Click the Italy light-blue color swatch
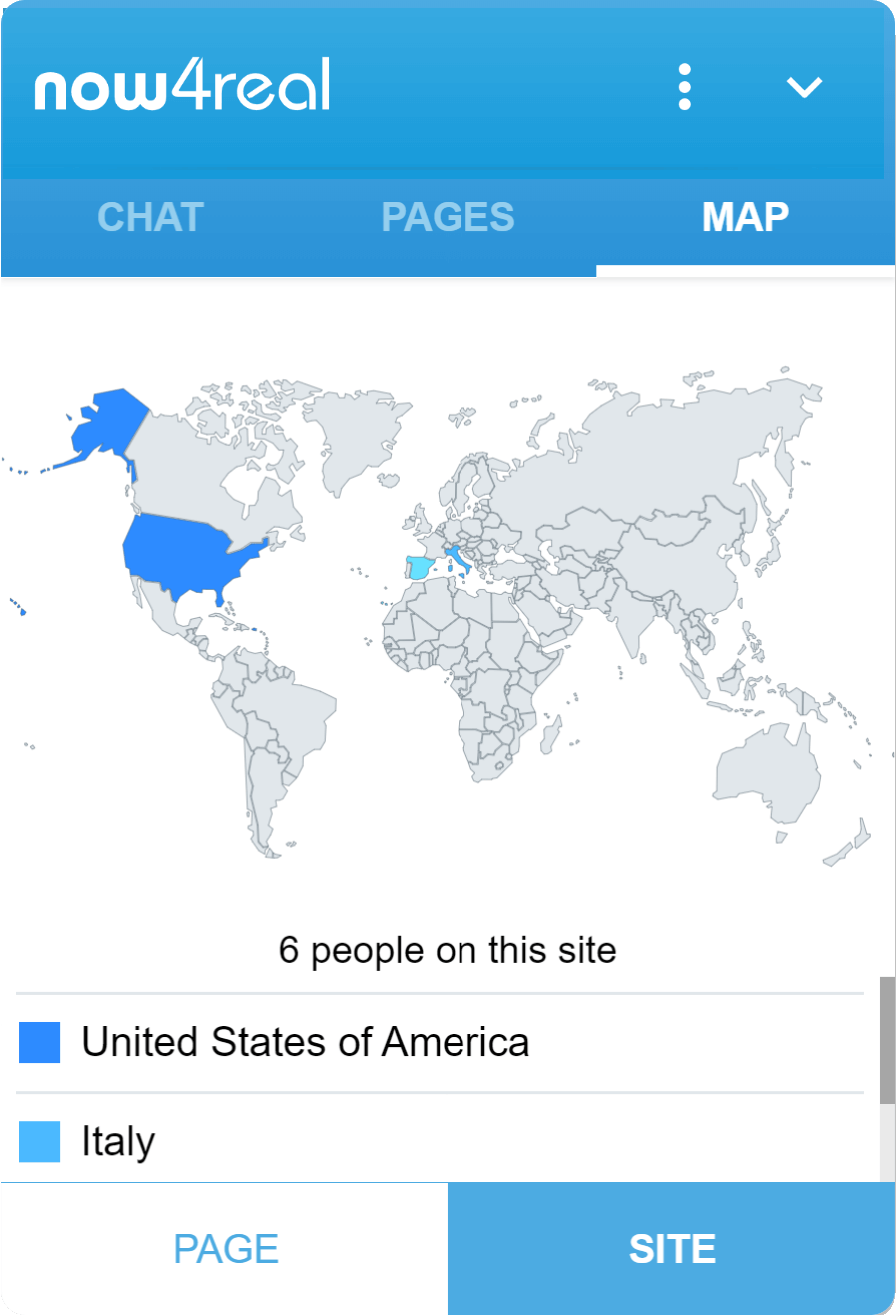Viewport: 896px width, 1315px height. (x=40, y=1141)
